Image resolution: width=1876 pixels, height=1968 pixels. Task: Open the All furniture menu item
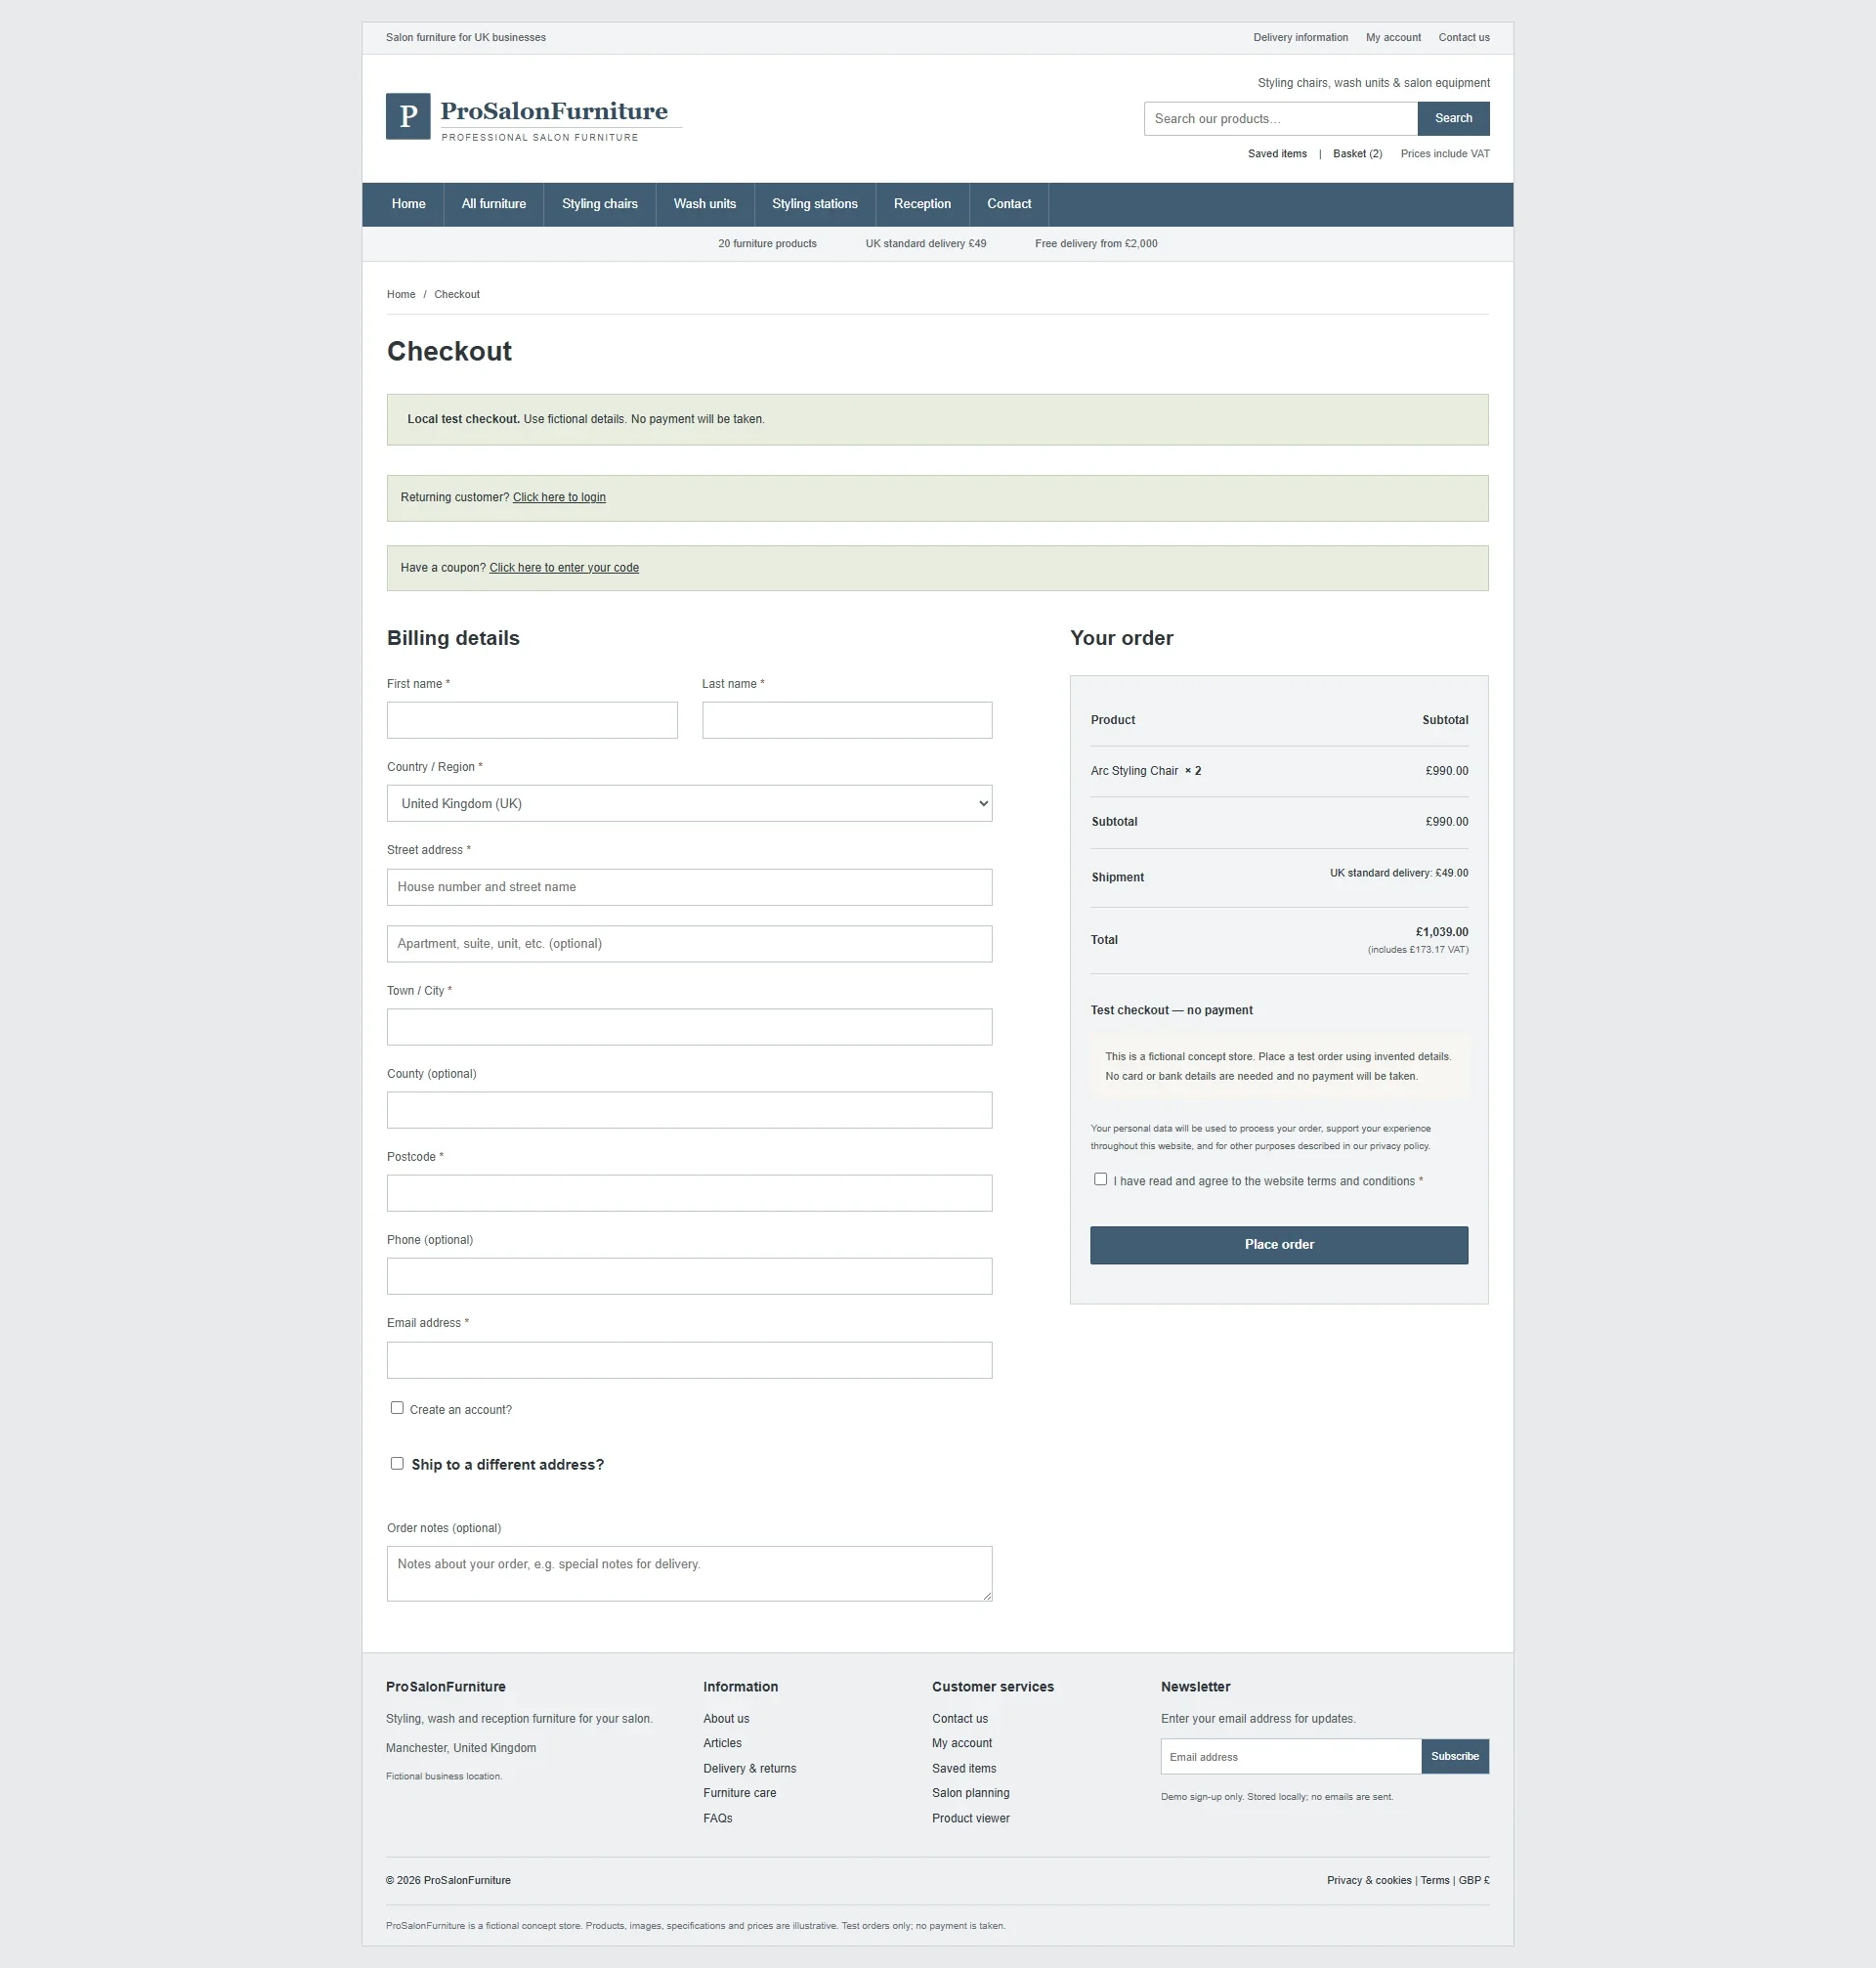coord(494,204)
